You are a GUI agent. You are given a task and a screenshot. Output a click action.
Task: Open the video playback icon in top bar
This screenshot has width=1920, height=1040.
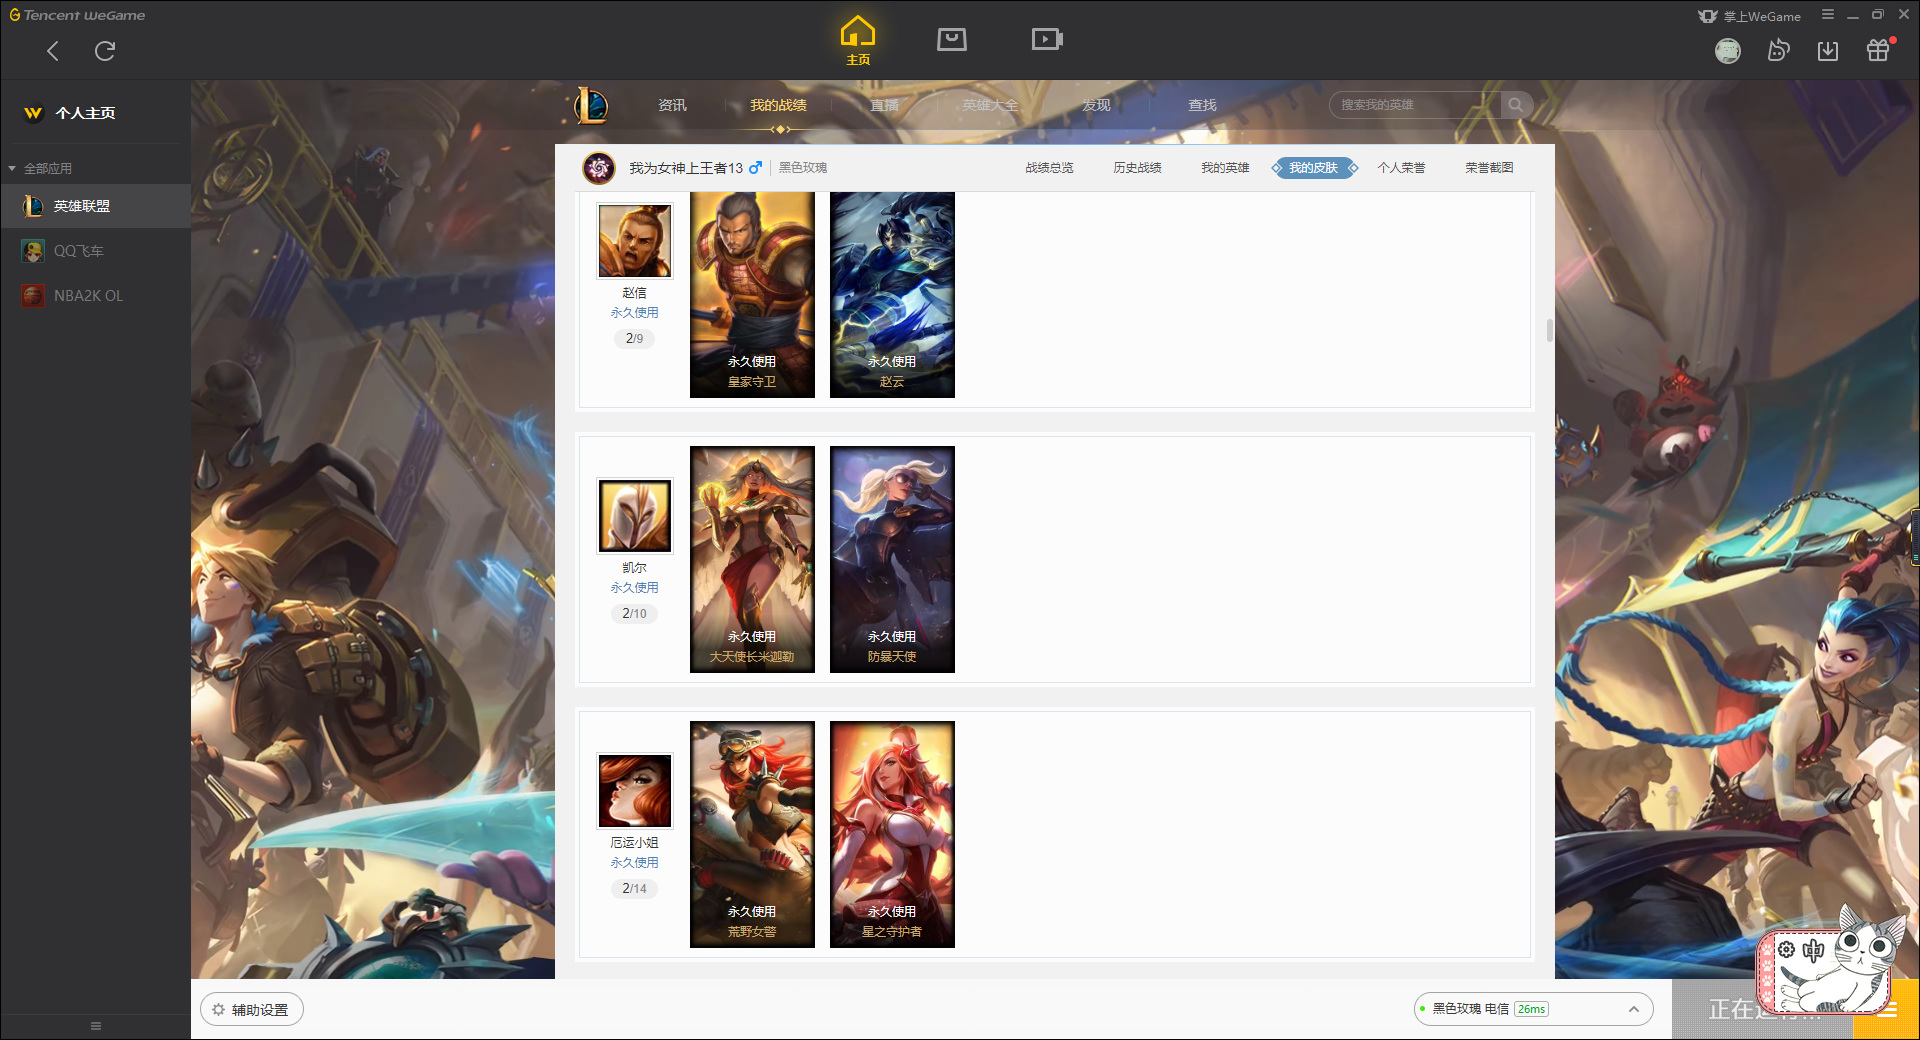[x=1047, y=39]
